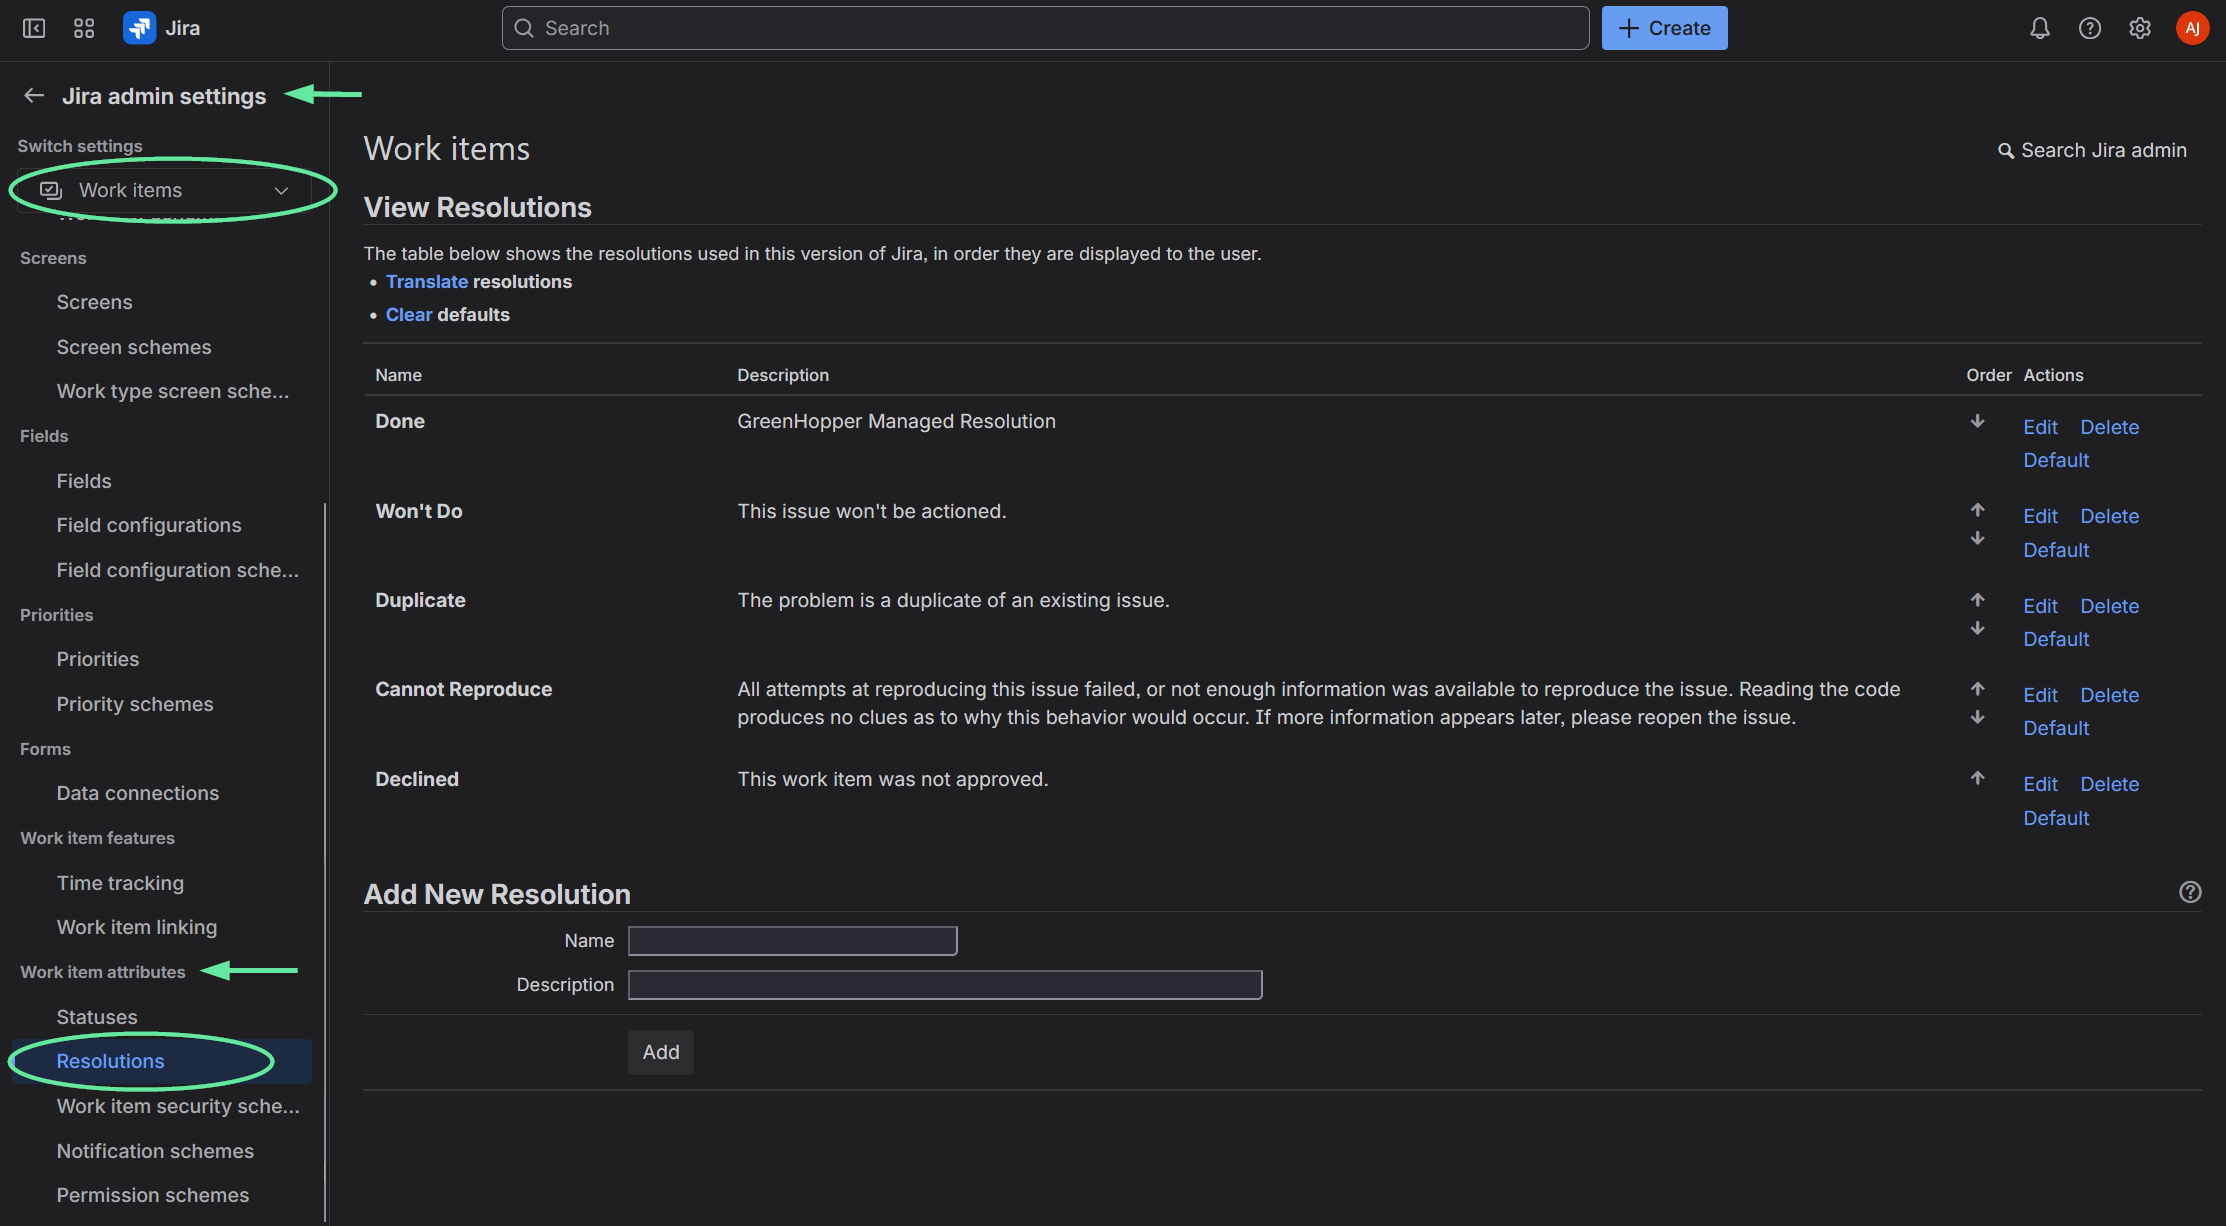This screenshot has width=2226, height=1226.
Task: Click help icon beside Add New Resolution
Action: [2190, 892]
